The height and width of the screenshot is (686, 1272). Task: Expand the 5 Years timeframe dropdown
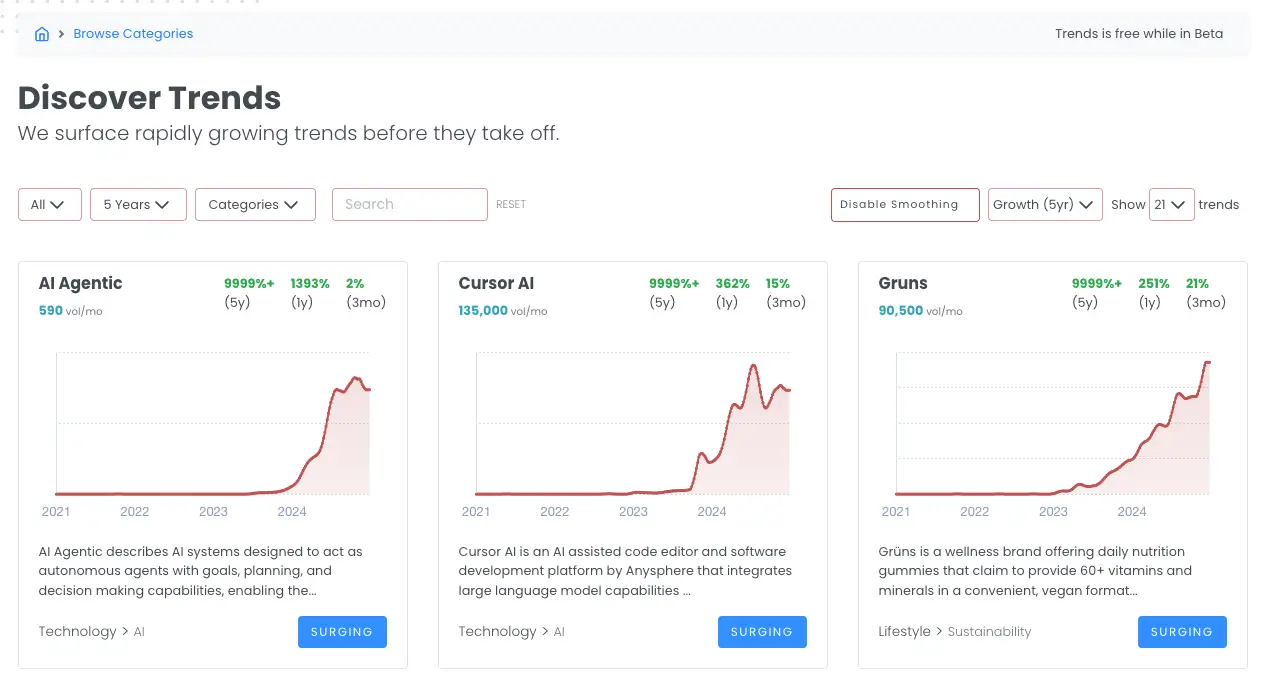(138, 205)
